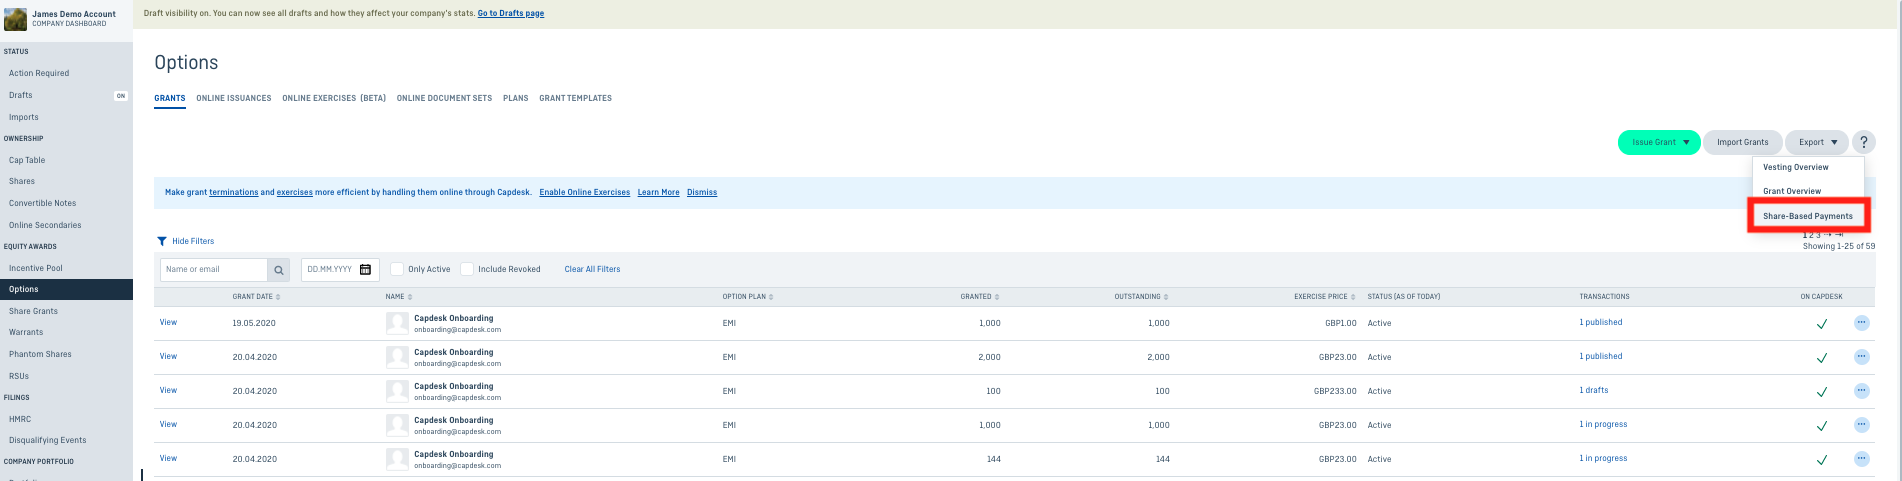Open Imports in sidebar
The width and height of the screenshot is (1902, 481).
pos(24,117)
